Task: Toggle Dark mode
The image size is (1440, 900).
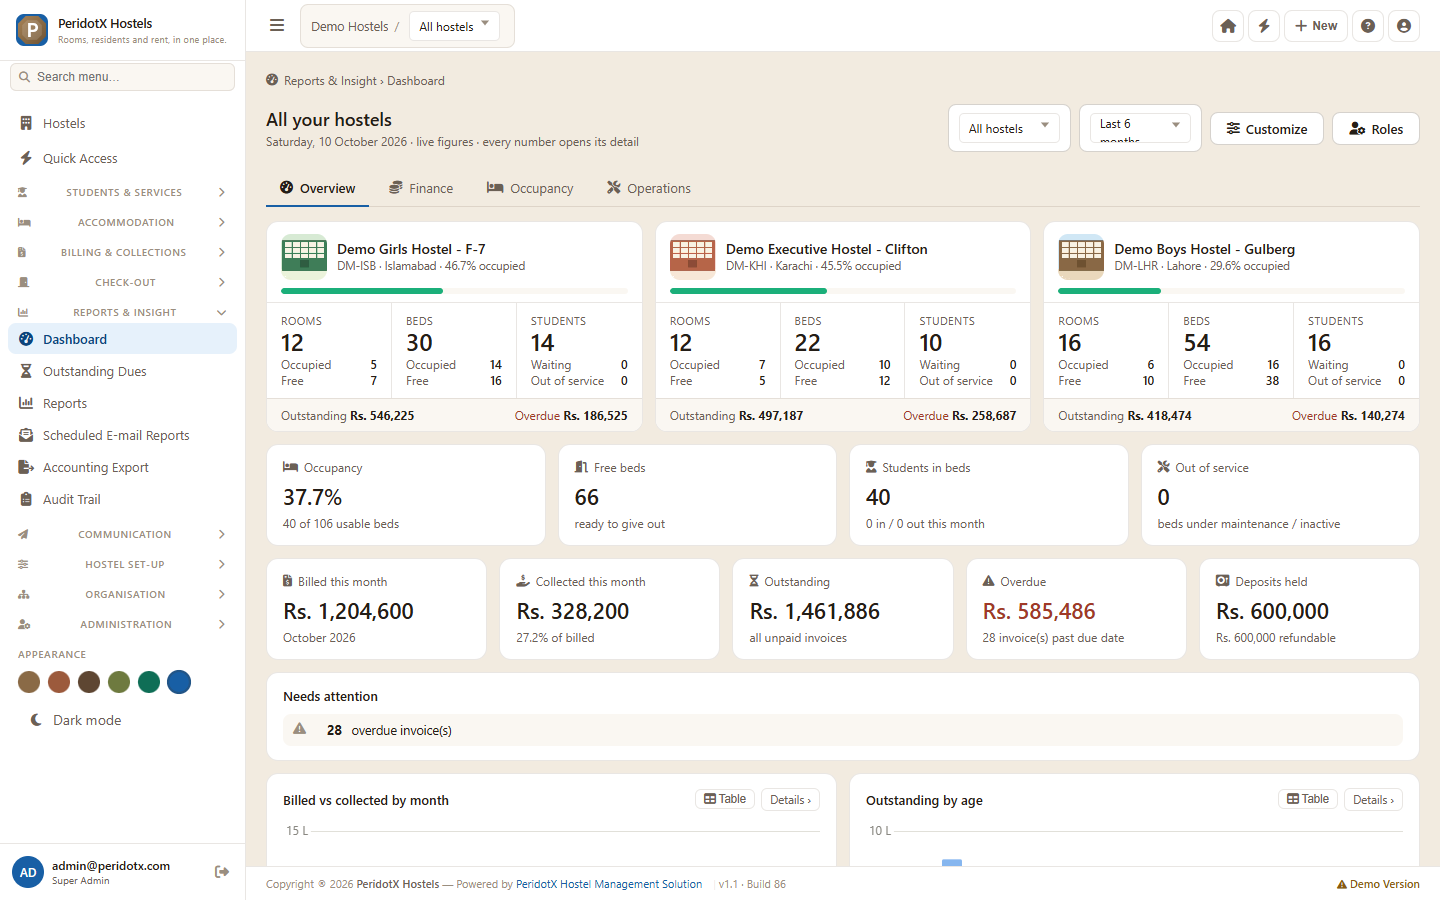Action: coord(76,720)
